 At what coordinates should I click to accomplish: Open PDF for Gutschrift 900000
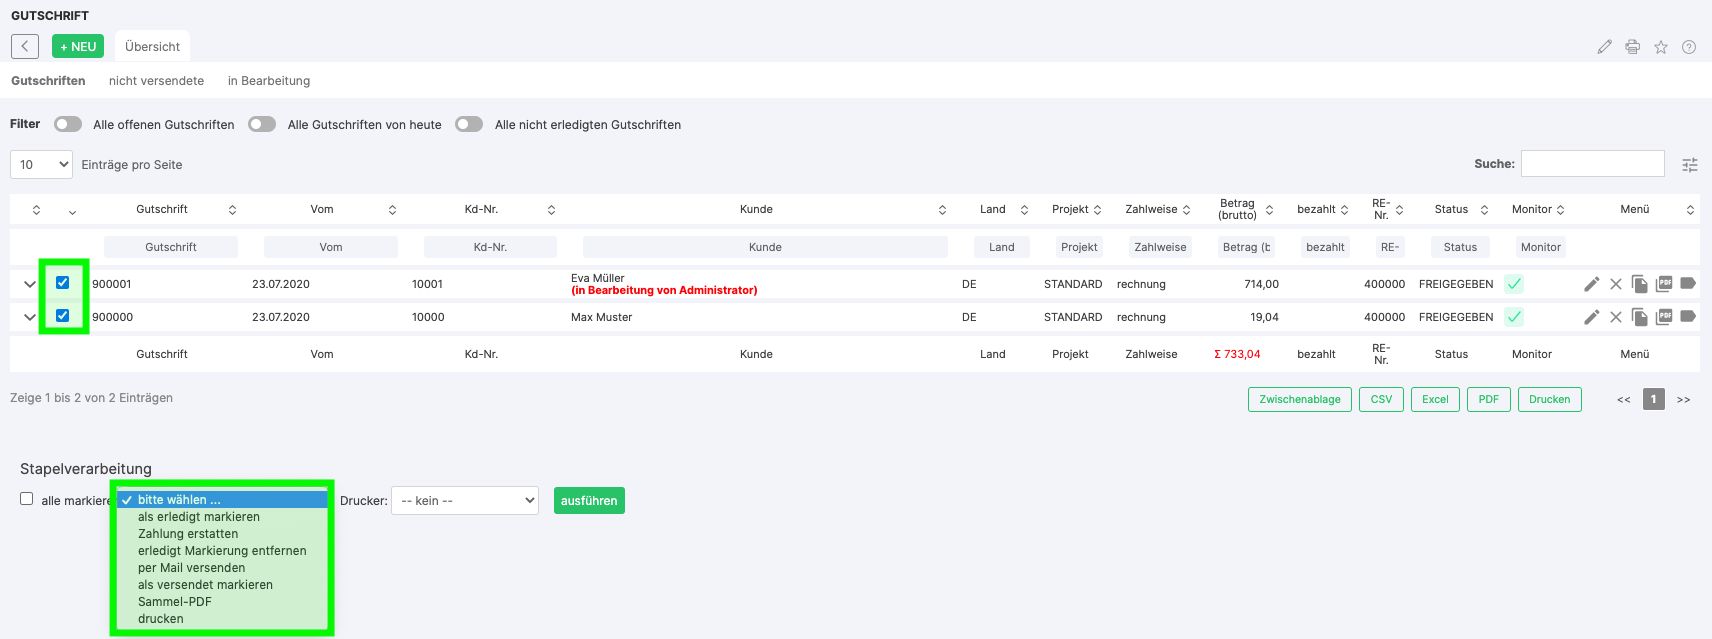[x=1664, y=317]
